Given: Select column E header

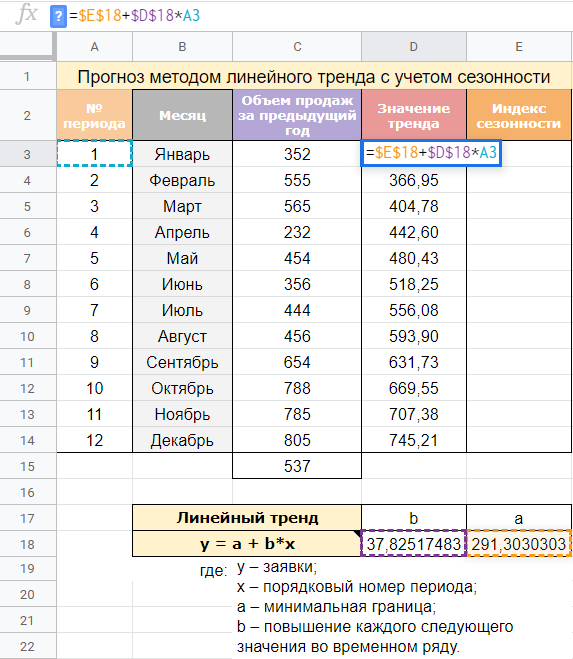Looking at the screenshot, I should (519, 47).
